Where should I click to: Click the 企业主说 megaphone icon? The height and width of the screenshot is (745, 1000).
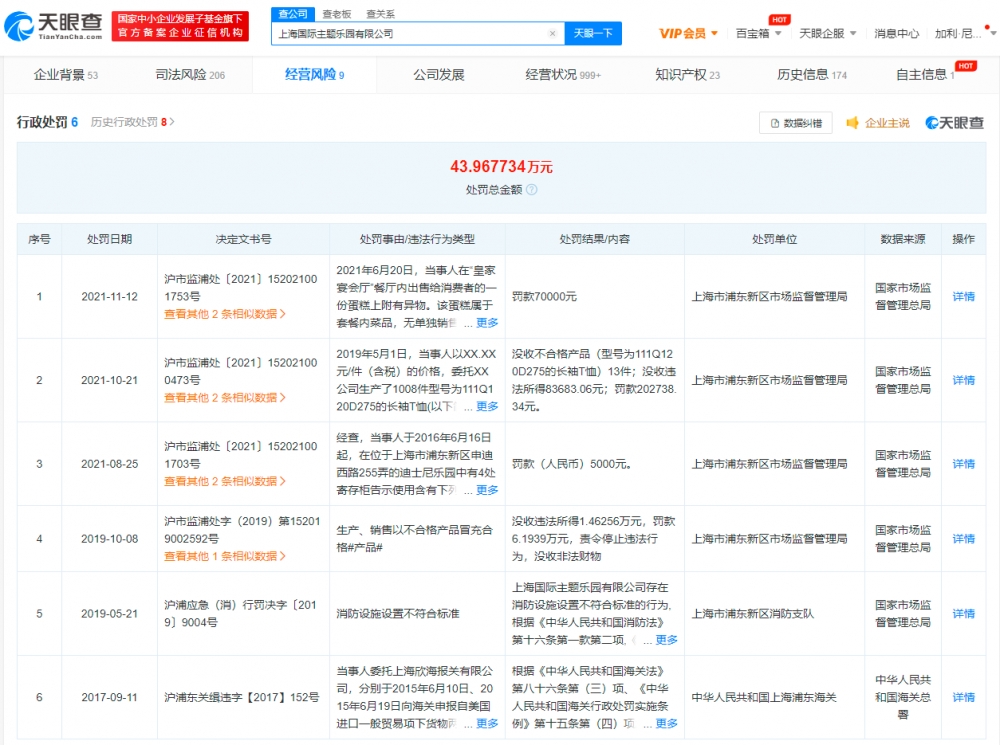coord(852,122)
